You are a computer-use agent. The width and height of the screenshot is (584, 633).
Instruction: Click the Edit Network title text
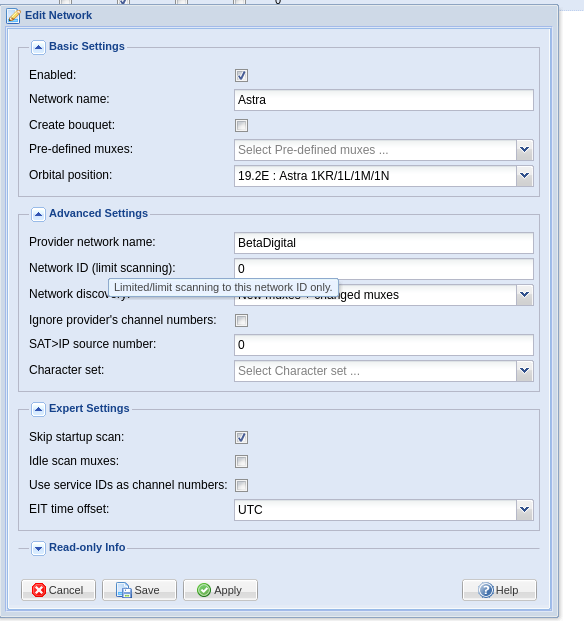click(59, 15)
